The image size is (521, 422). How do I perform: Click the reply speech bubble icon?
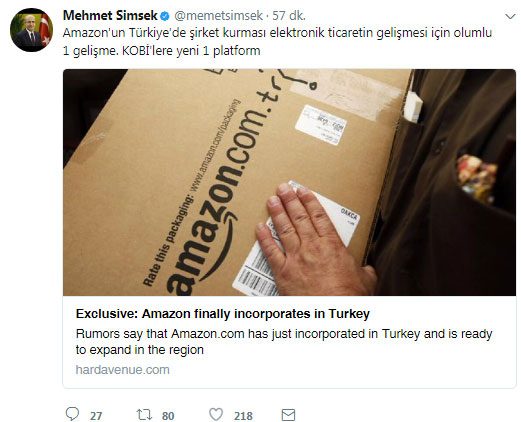tap(72, 414)
